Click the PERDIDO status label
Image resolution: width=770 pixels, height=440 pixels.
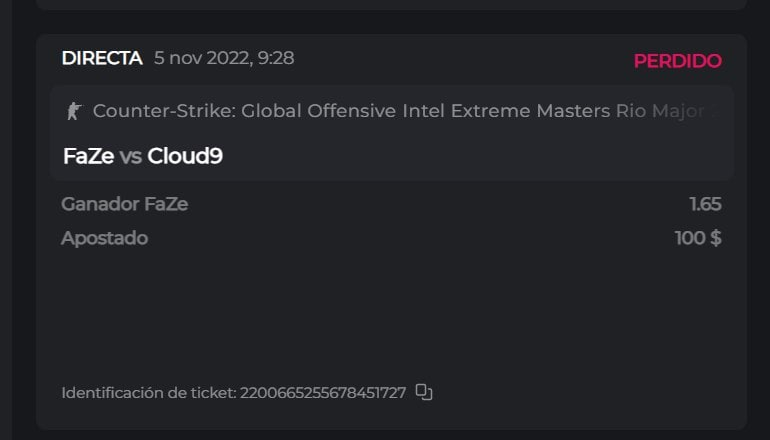pyautogui.click(x=677, y=61)
